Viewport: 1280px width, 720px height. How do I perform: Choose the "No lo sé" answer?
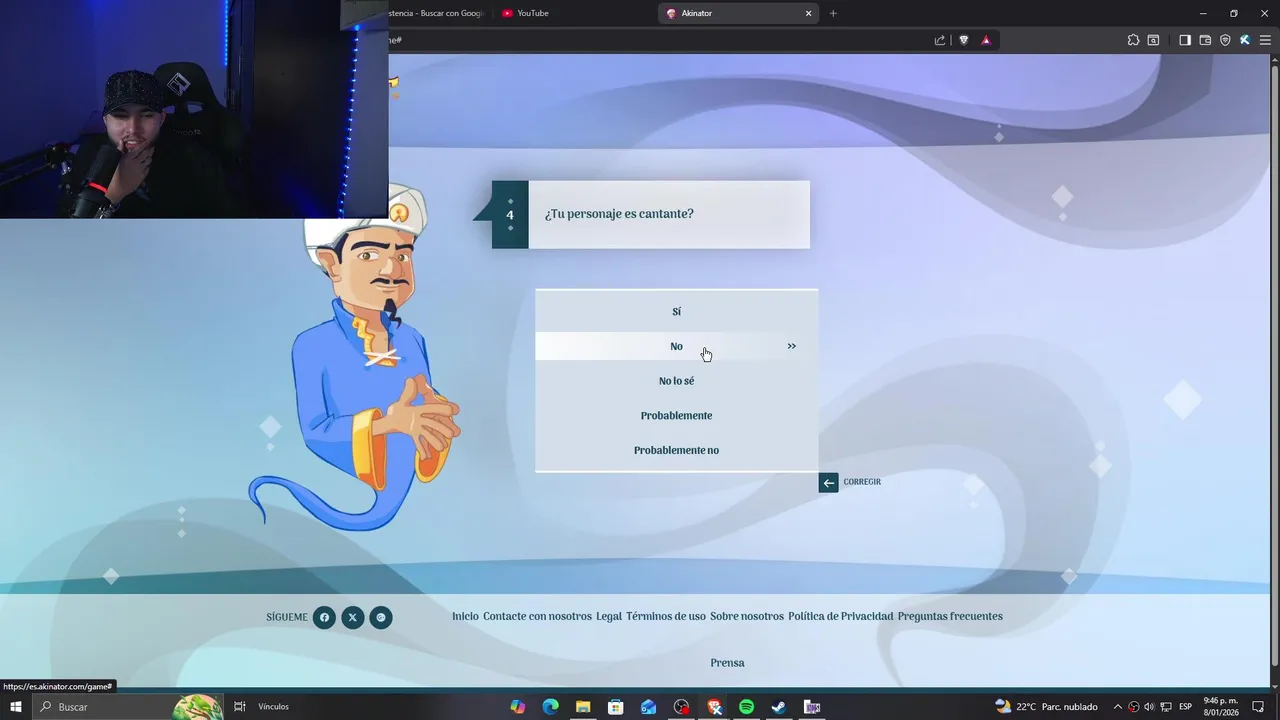tap(676, 381)
